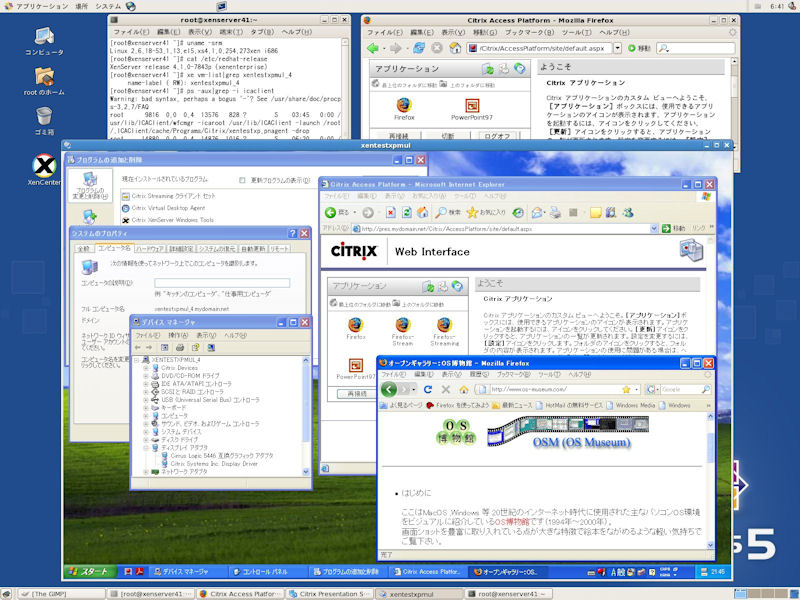Go back in Citrix Access Platform Firefox window
Screen dimensions: 800x600
[x=372, y=48]
